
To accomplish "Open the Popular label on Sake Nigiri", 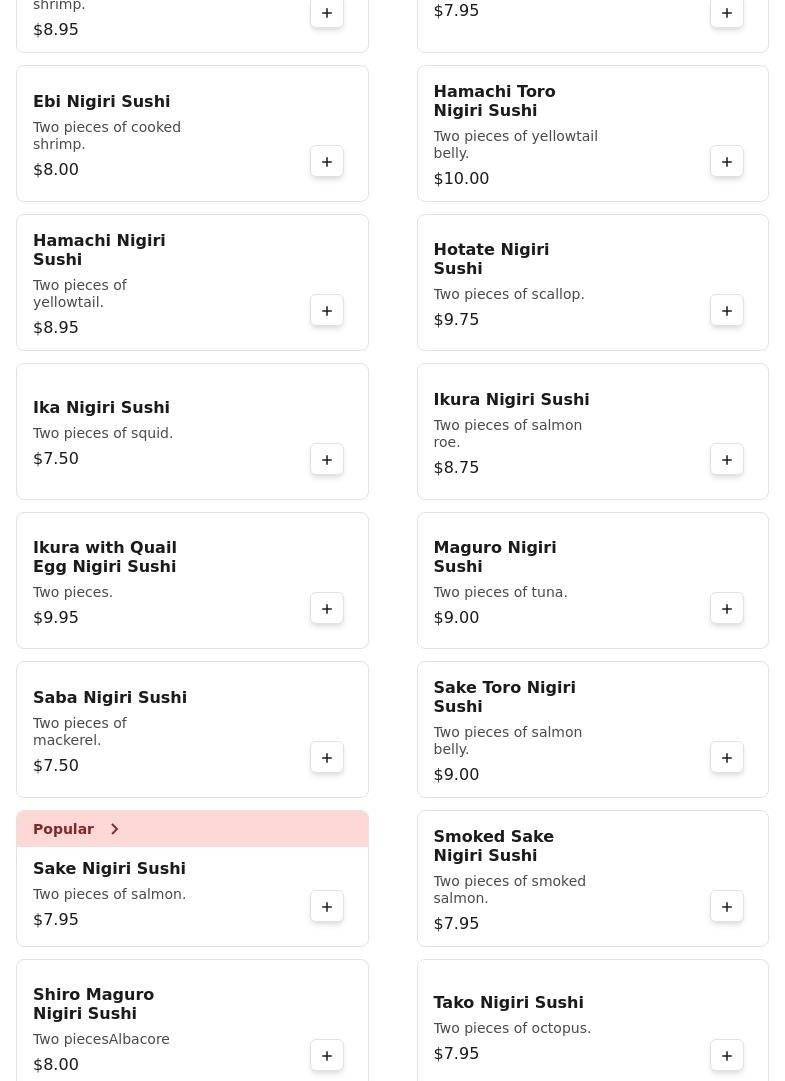I will 63,829.
